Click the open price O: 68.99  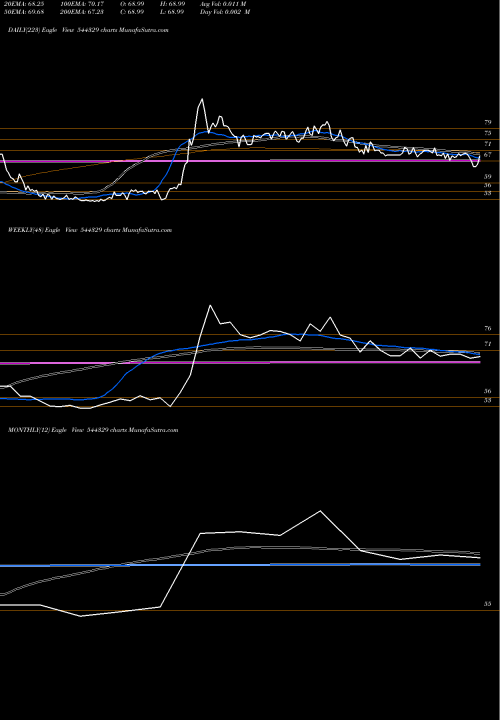pyautogui.click(x=132, y=4)
